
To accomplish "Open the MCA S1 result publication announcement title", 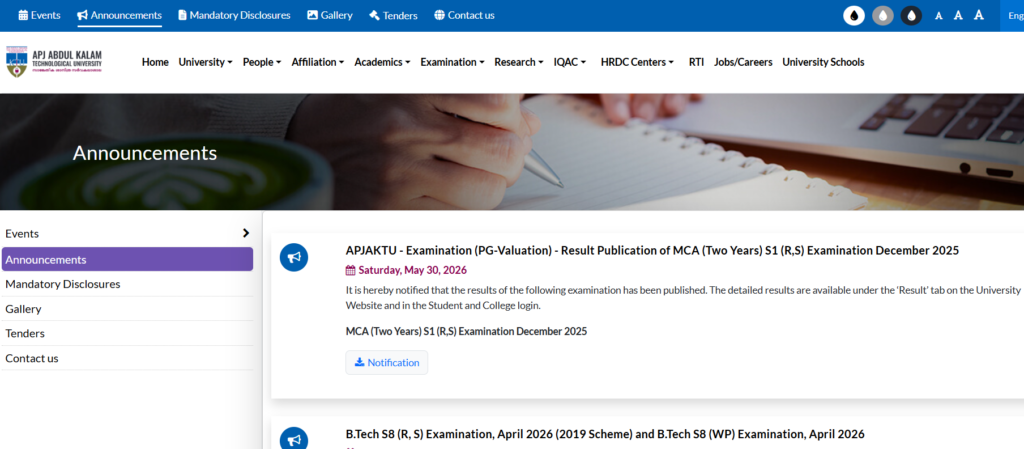I will 652,251.
